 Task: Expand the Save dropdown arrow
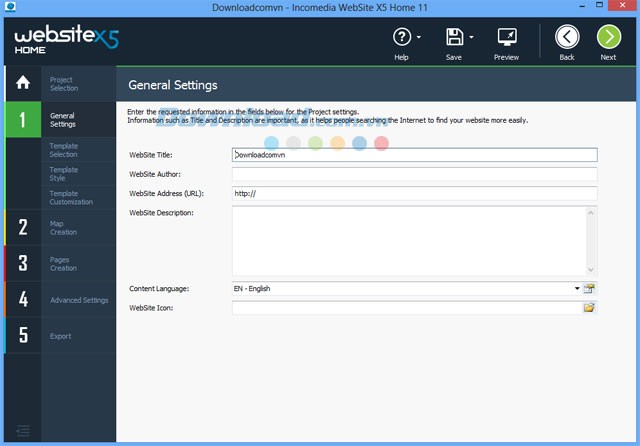click(470, 39)
